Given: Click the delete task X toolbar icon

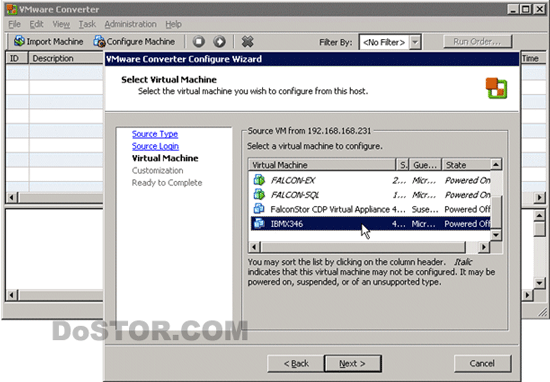Looking at the screenshot, I should (x=247, y=41).
